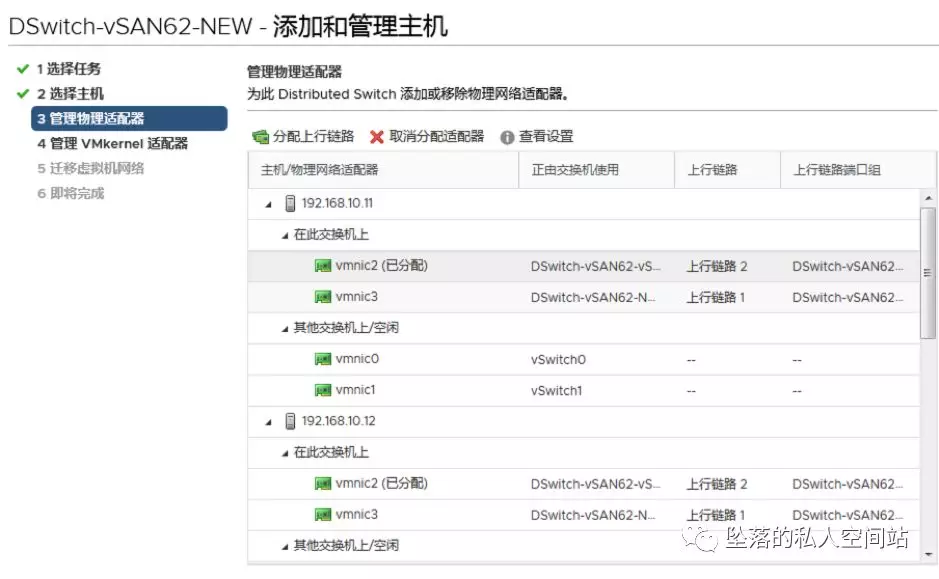
Task: Click host icon for 192.168.10.12
Action: coord(290,422)
